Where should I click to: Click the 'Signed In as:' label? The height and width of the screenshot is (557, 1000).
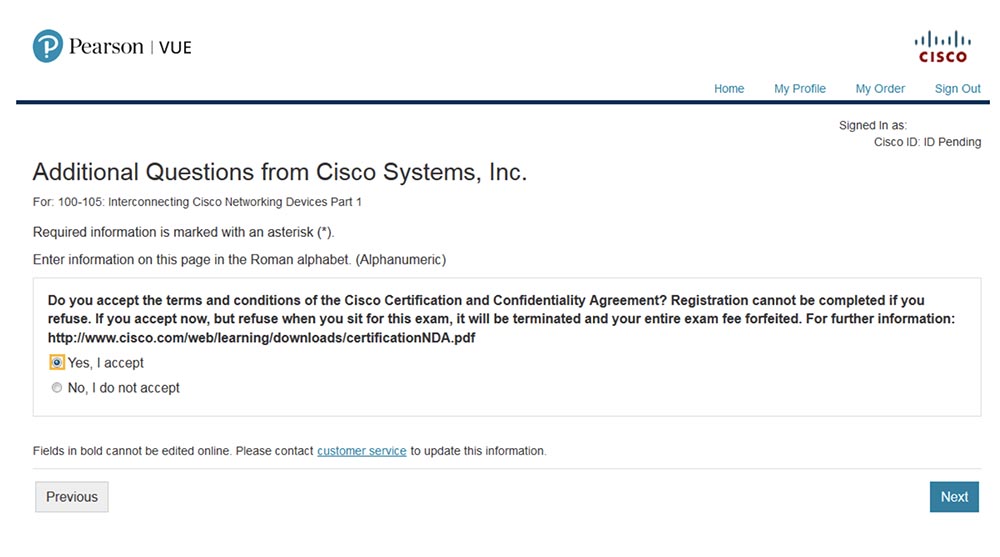[x=872, y=125]
